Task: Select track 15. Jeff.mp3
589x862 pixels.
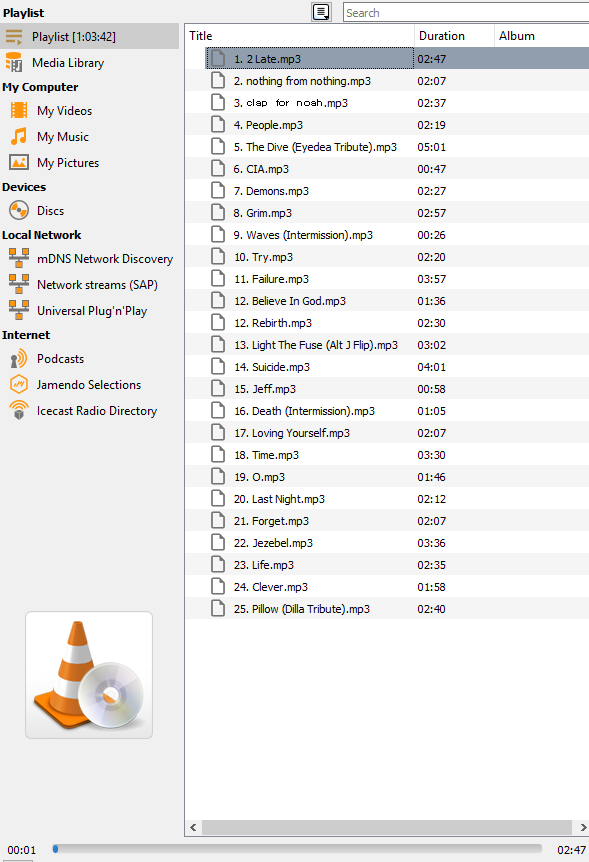Action: 387,389
